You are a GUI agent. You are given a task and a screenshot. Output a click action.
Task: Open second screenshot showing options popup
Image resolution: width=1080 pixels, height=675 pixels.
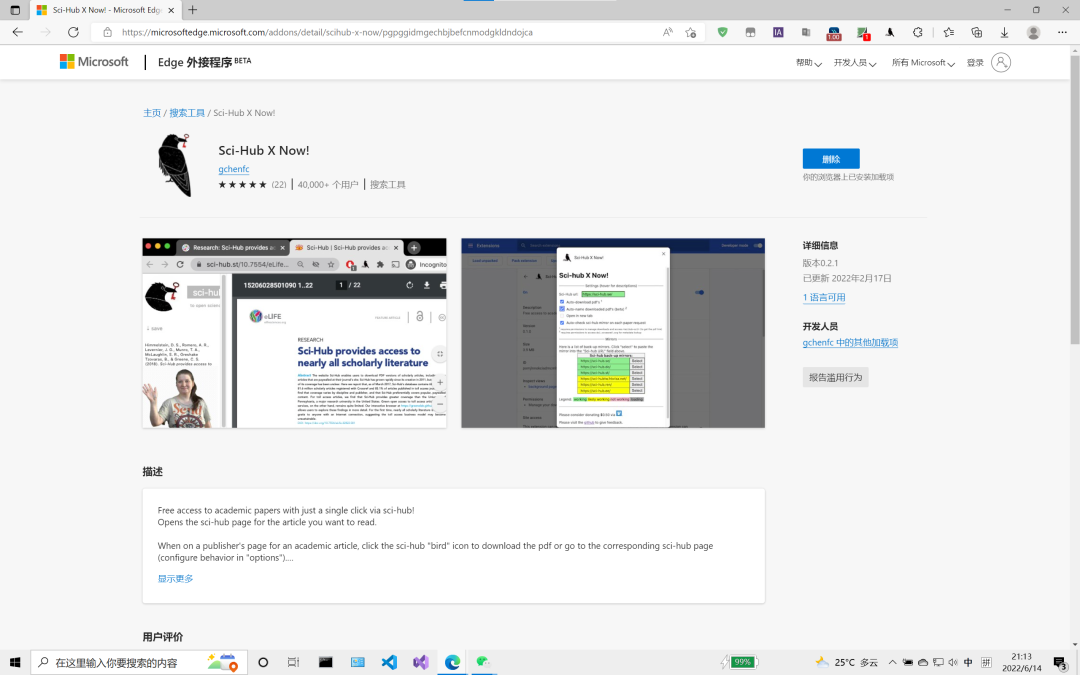click(613, 333)
